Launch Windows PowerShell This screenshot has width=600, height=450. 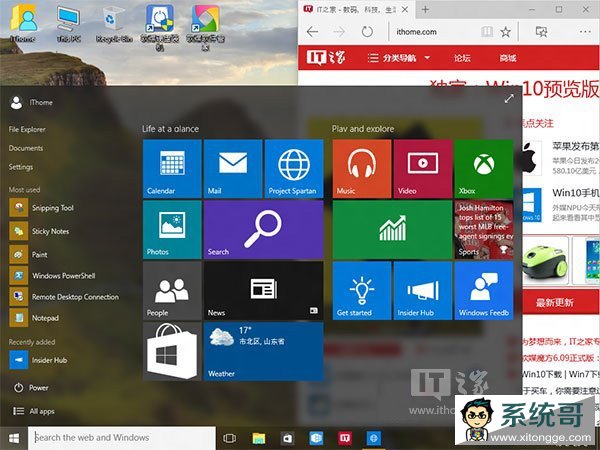(53, 276)
